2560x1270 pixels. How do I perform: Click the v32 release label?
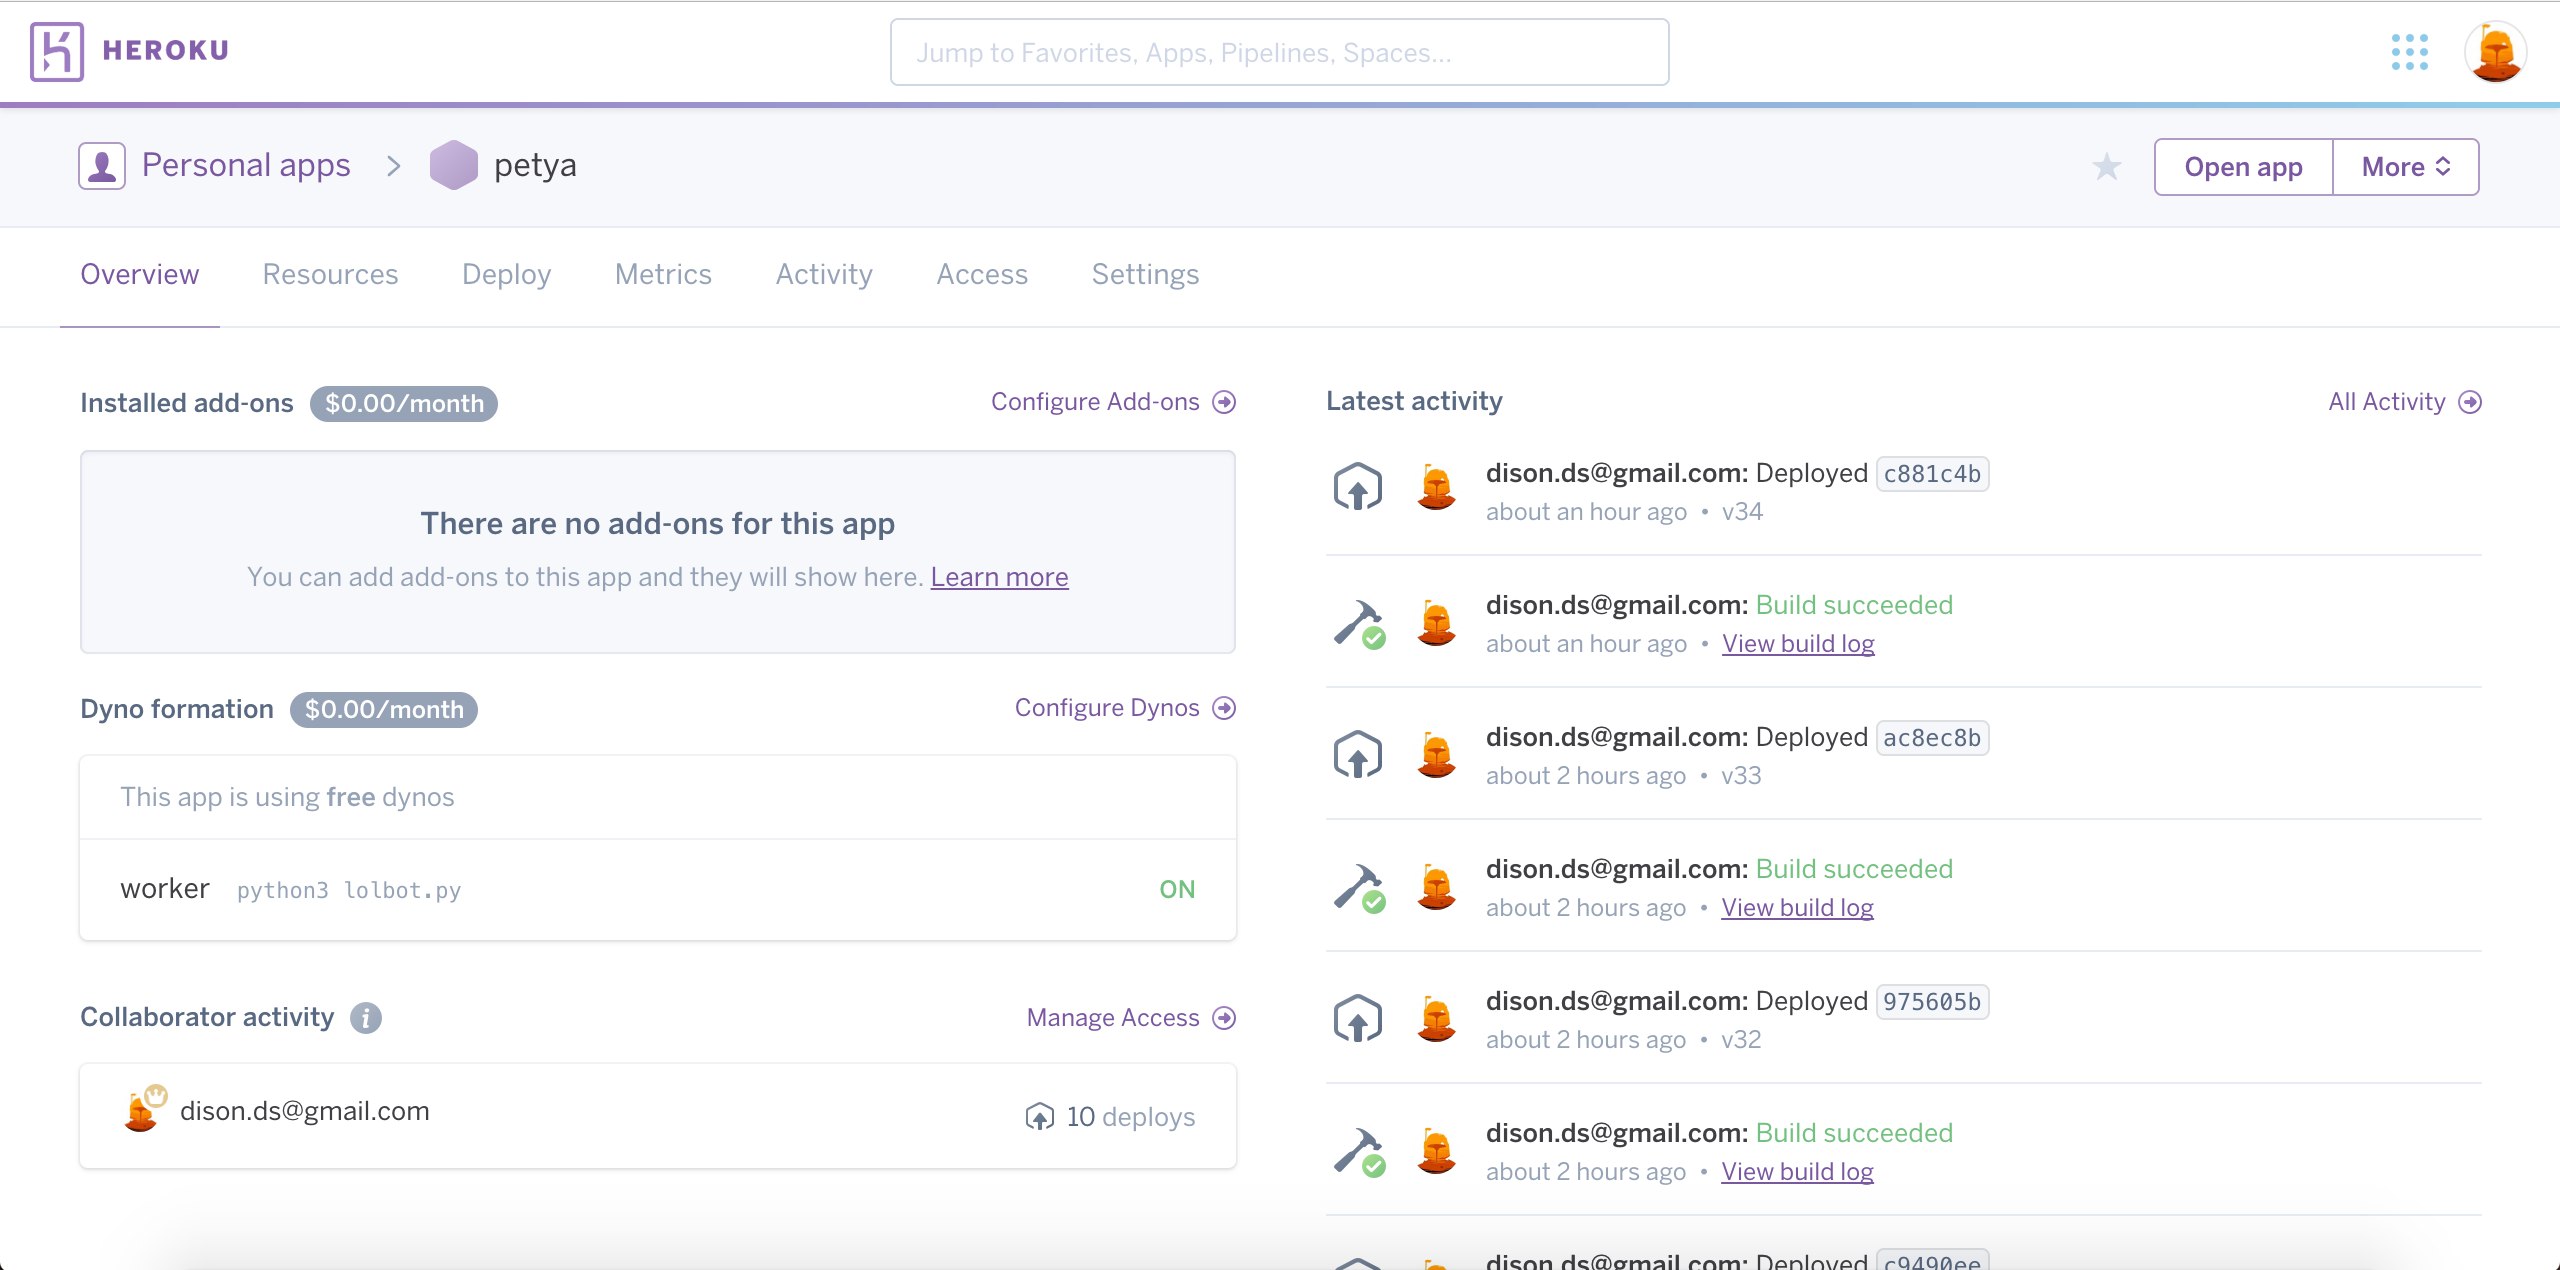(1741, 1040)
